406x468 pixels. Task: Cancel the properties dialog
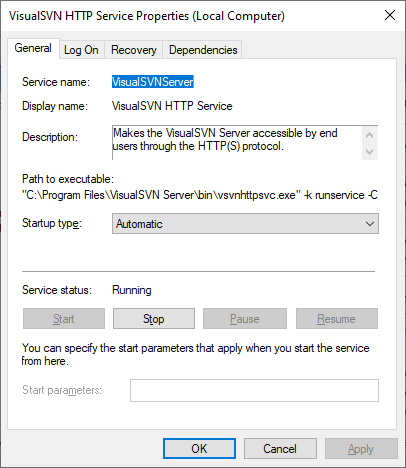pos(280,449)
